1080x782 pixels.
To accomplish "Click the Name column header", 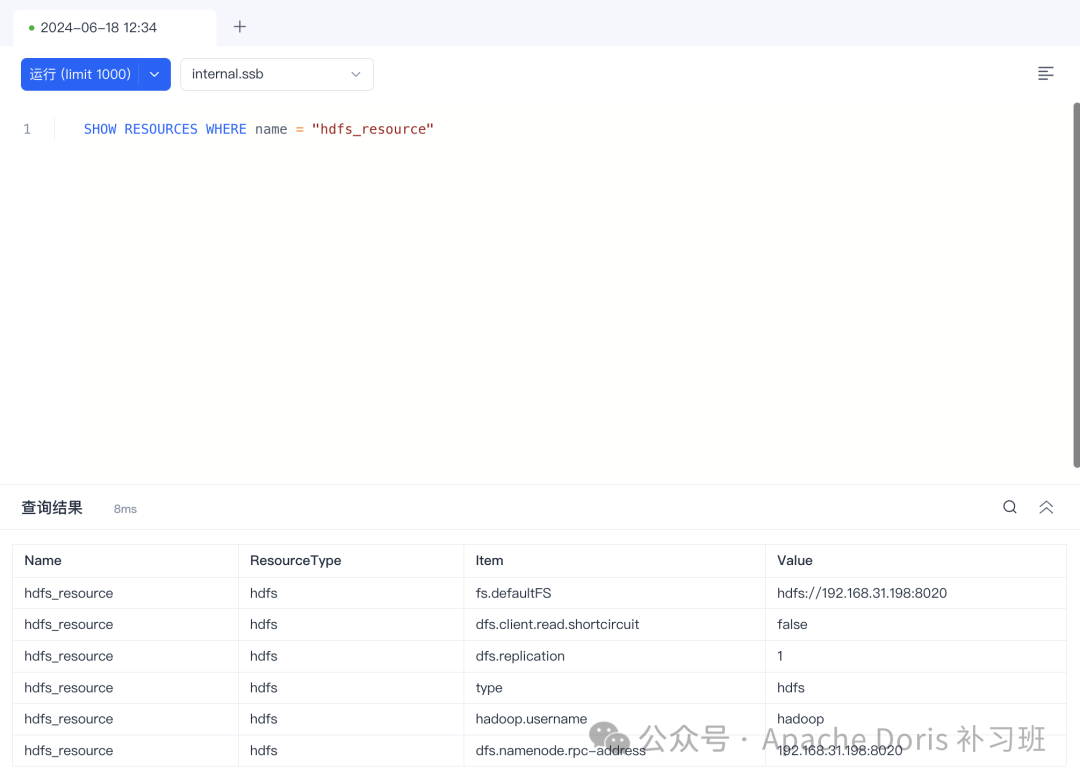I will point(125,561).
